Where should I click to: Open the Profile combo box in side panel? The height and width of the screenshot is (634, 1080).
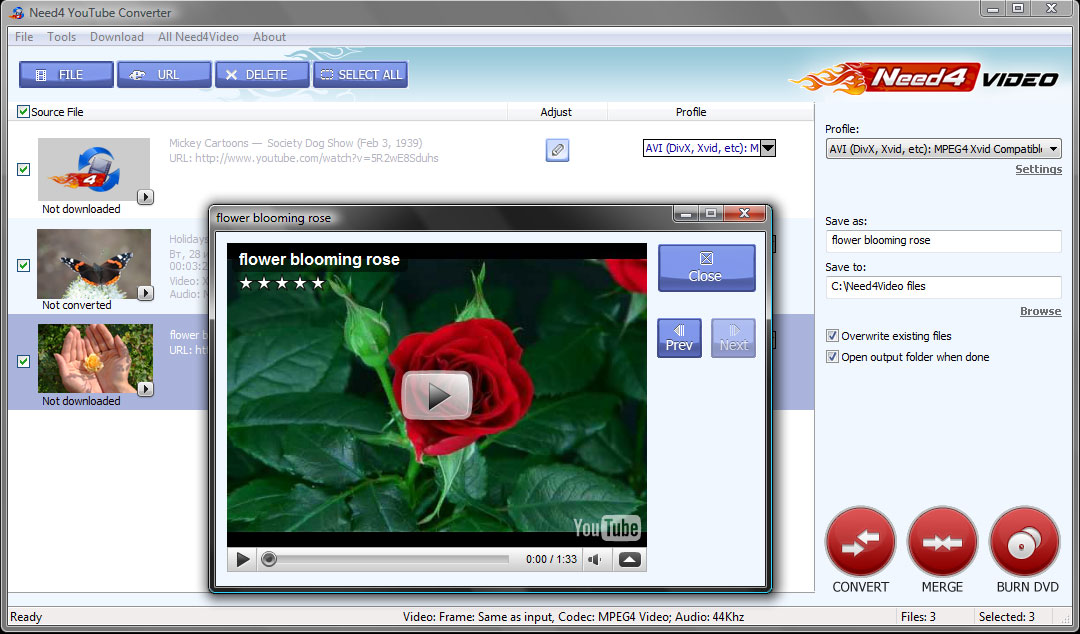[943, 149]
